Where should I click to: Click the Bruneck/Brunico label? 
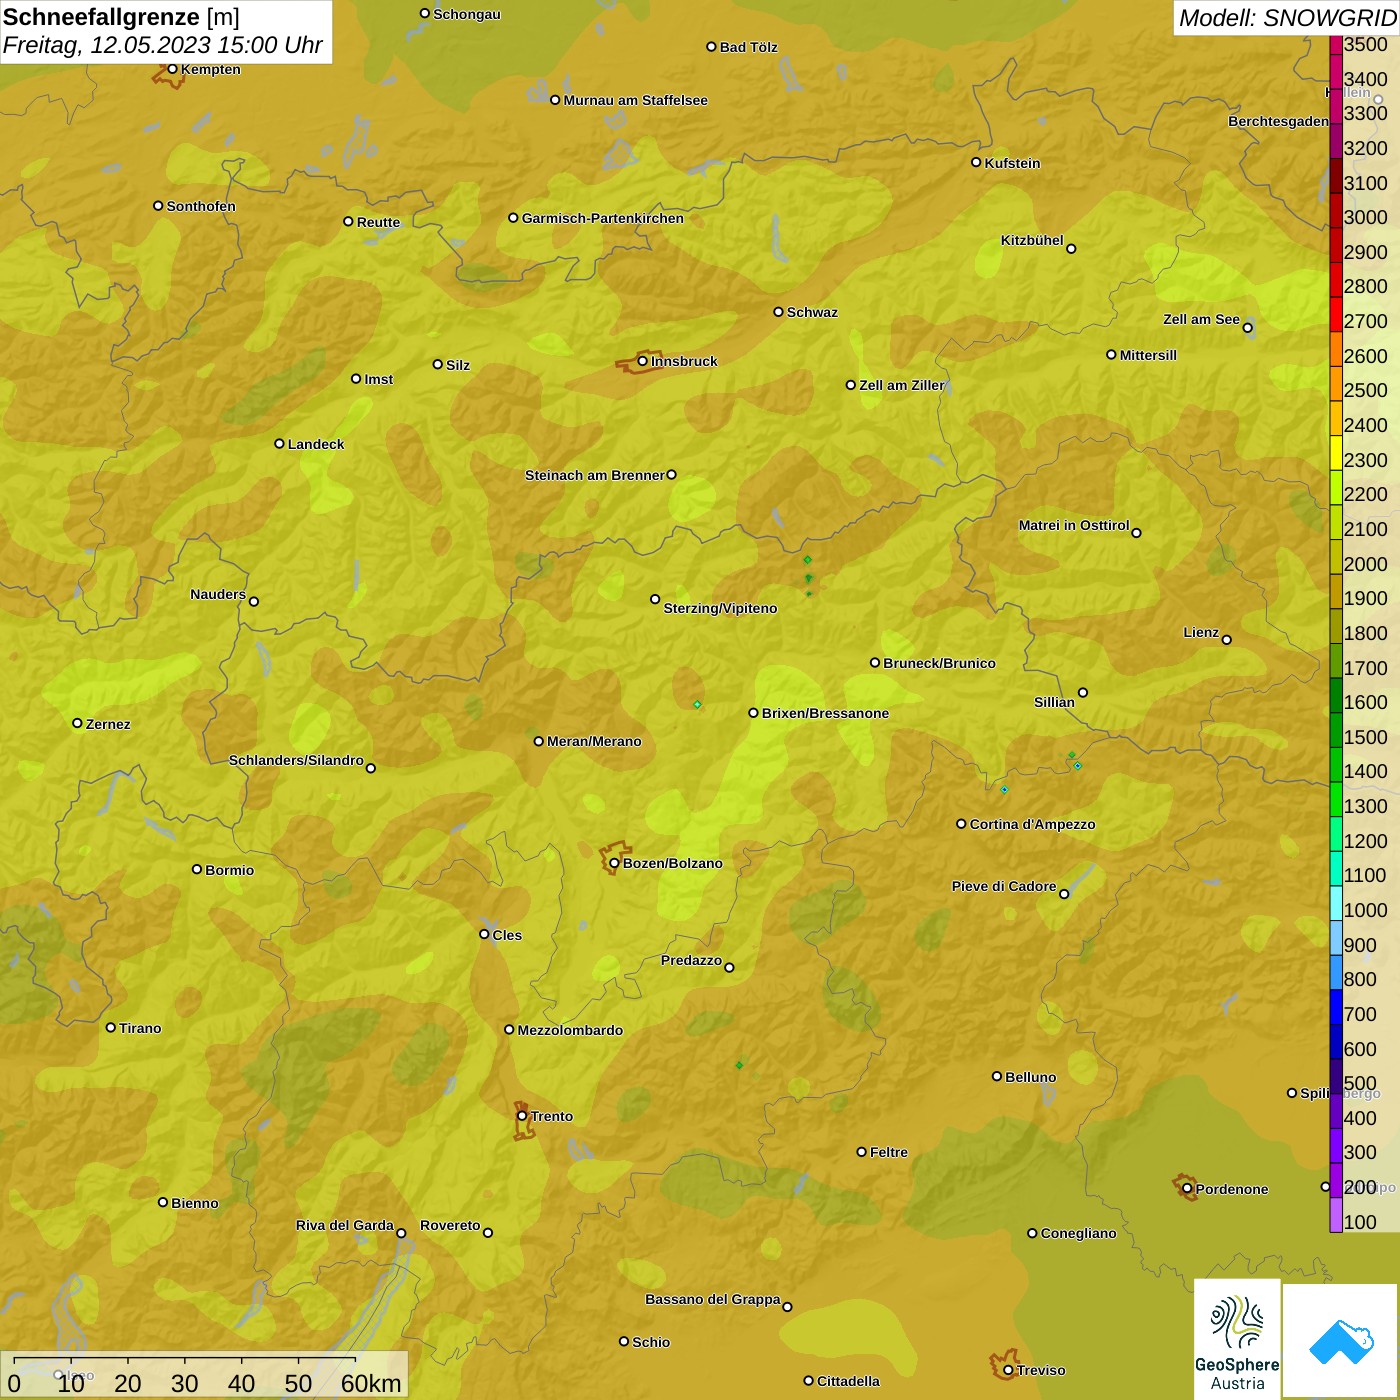[x=939, y=663]
